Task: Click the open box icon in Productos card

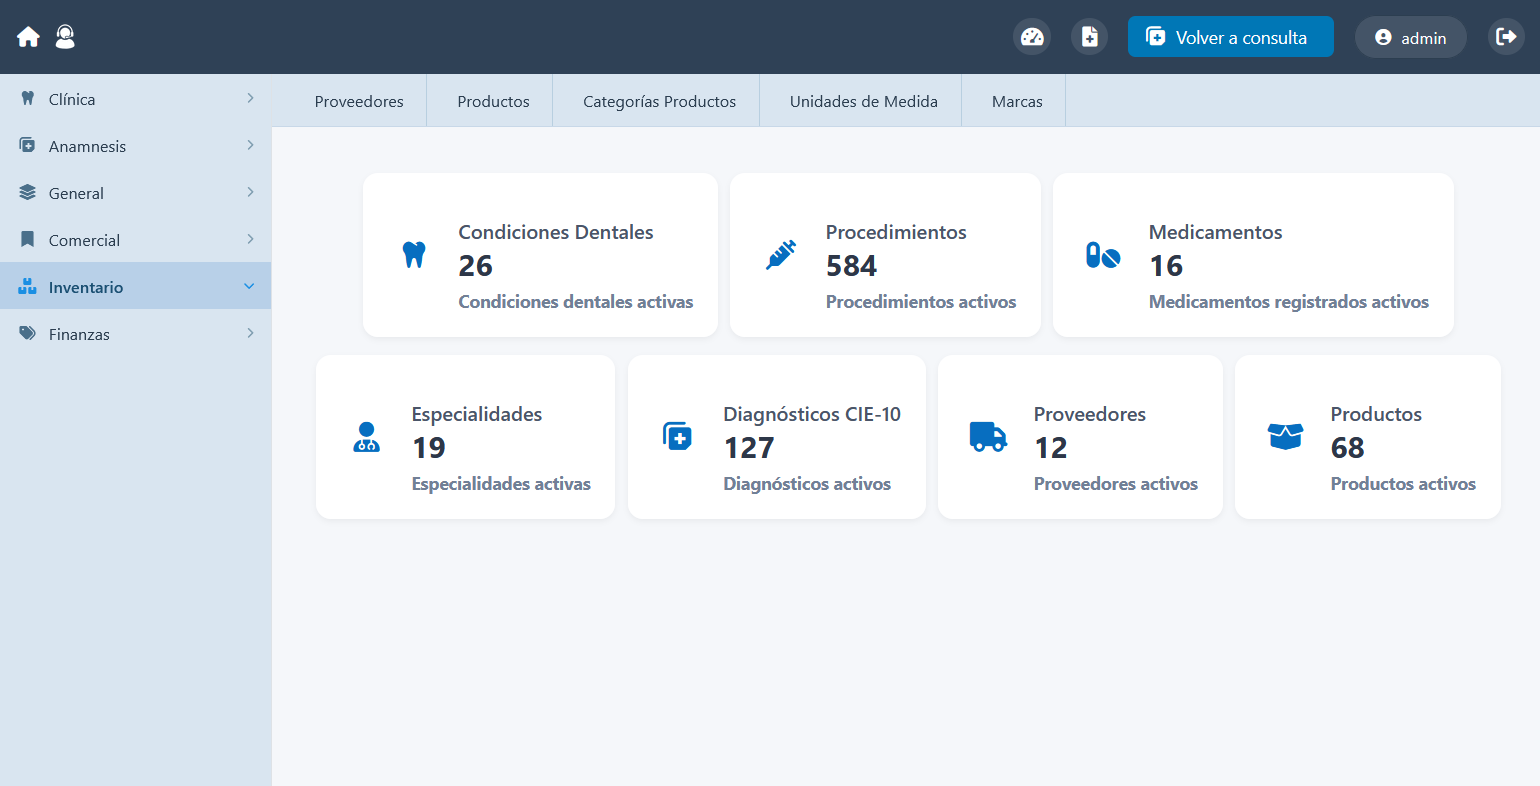Action: coord(1285,437)
